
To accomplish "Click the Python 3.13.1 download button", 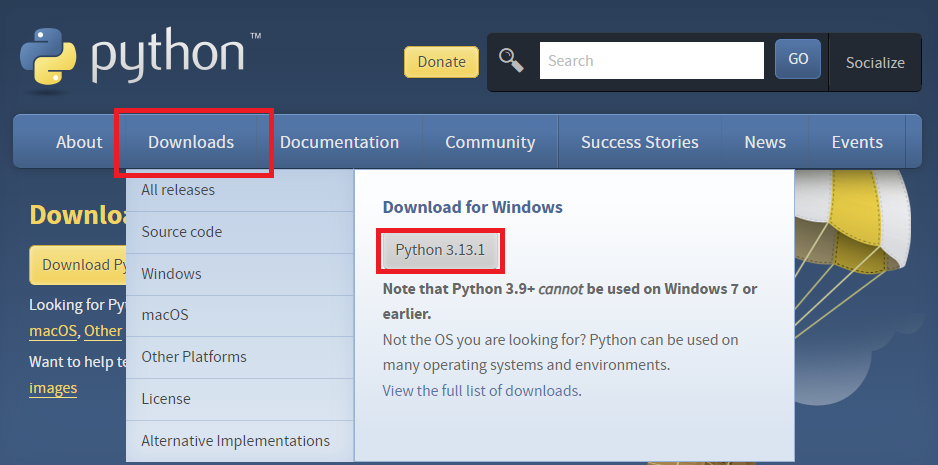I will click(x=440, y=250).
